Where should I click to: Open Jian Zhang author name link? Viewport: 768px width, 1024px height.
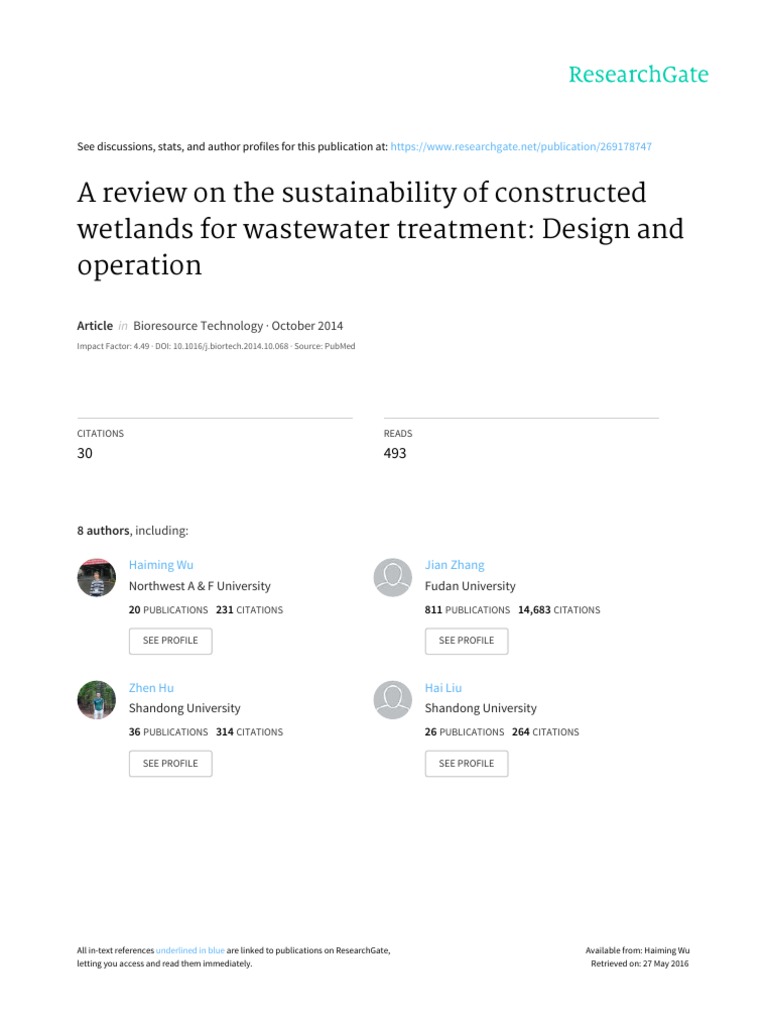(454, 565)
